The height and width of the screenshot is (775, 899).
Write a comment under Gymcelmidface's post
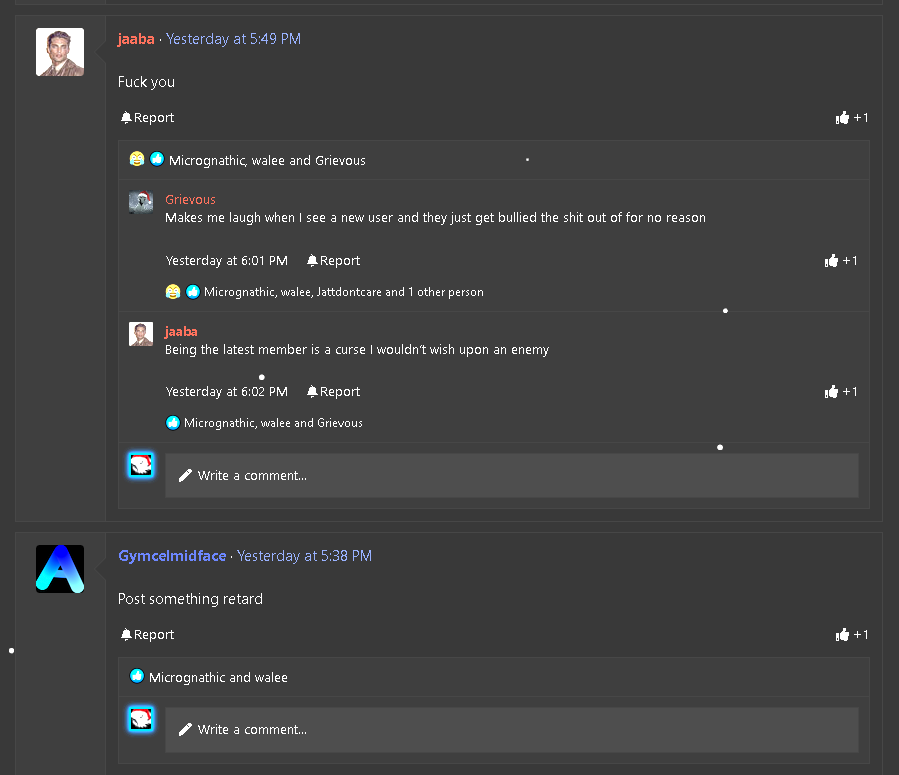tap(510, 730)
